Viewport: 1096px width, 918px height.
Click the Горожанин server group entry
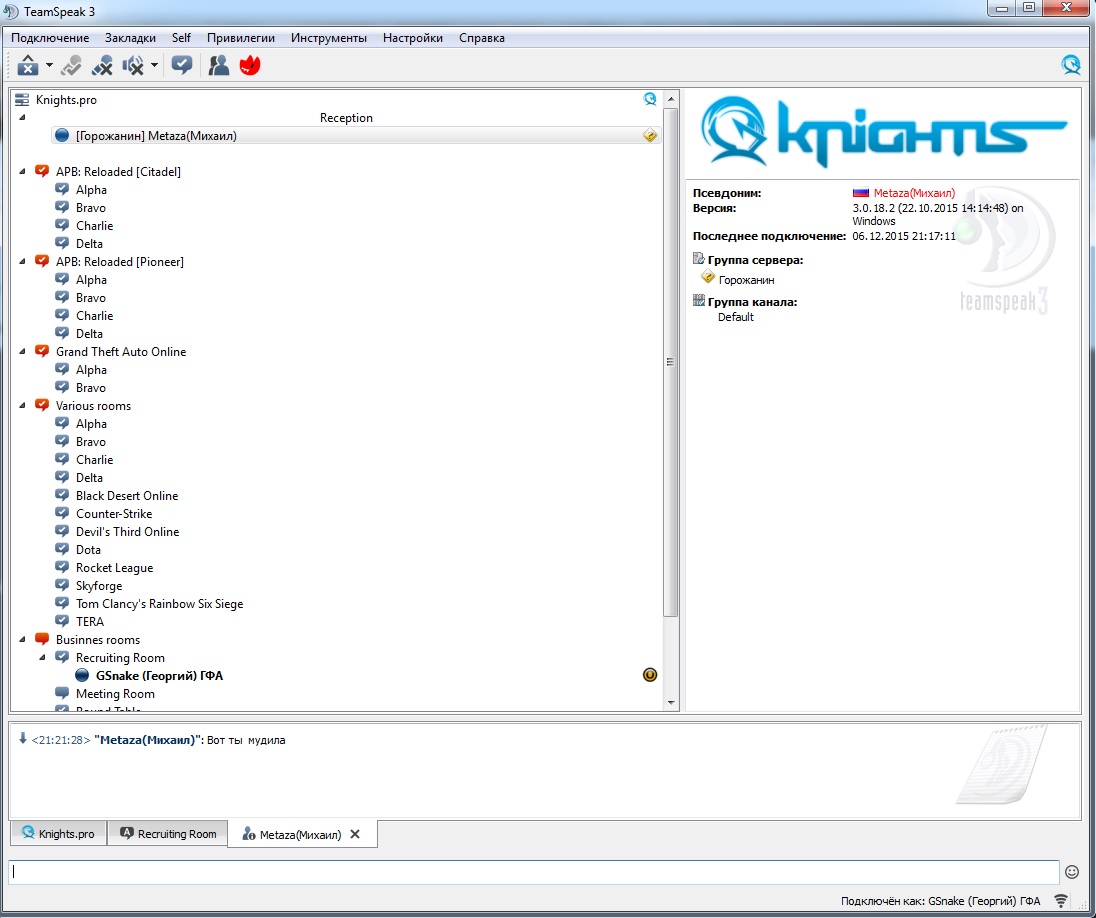[x=746, y=280]
